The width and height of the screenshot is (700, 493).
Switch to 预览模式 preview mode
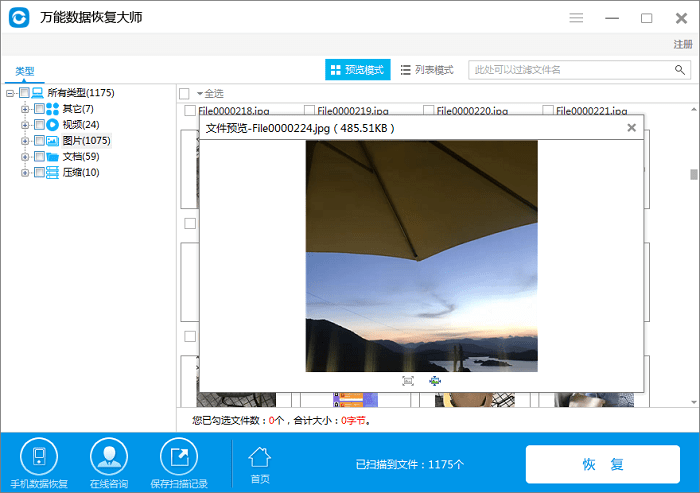coord(358,70)
